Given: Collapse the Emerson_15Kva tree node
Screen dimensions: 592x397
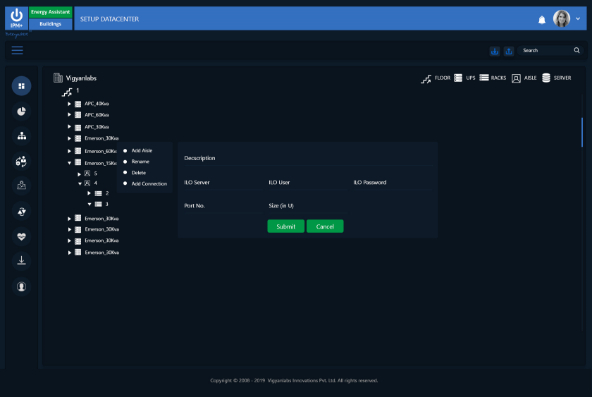Looking at the screenshot, I should point(69,163).
